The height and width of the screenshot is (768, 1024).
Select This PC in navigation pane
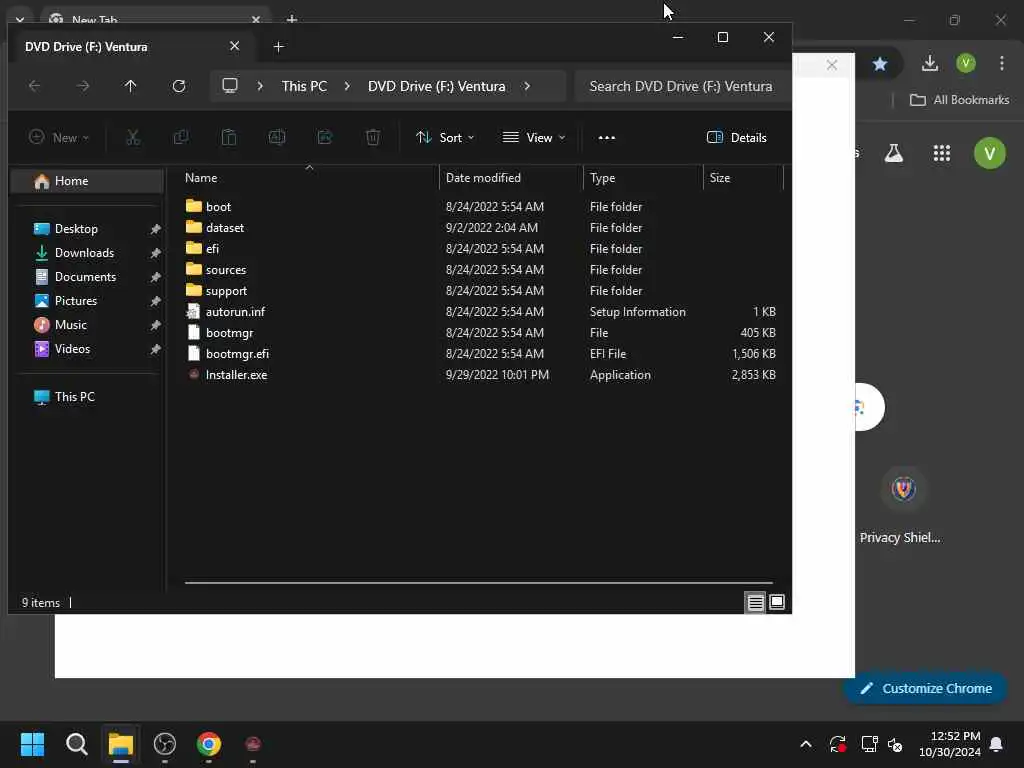point(88,396)
